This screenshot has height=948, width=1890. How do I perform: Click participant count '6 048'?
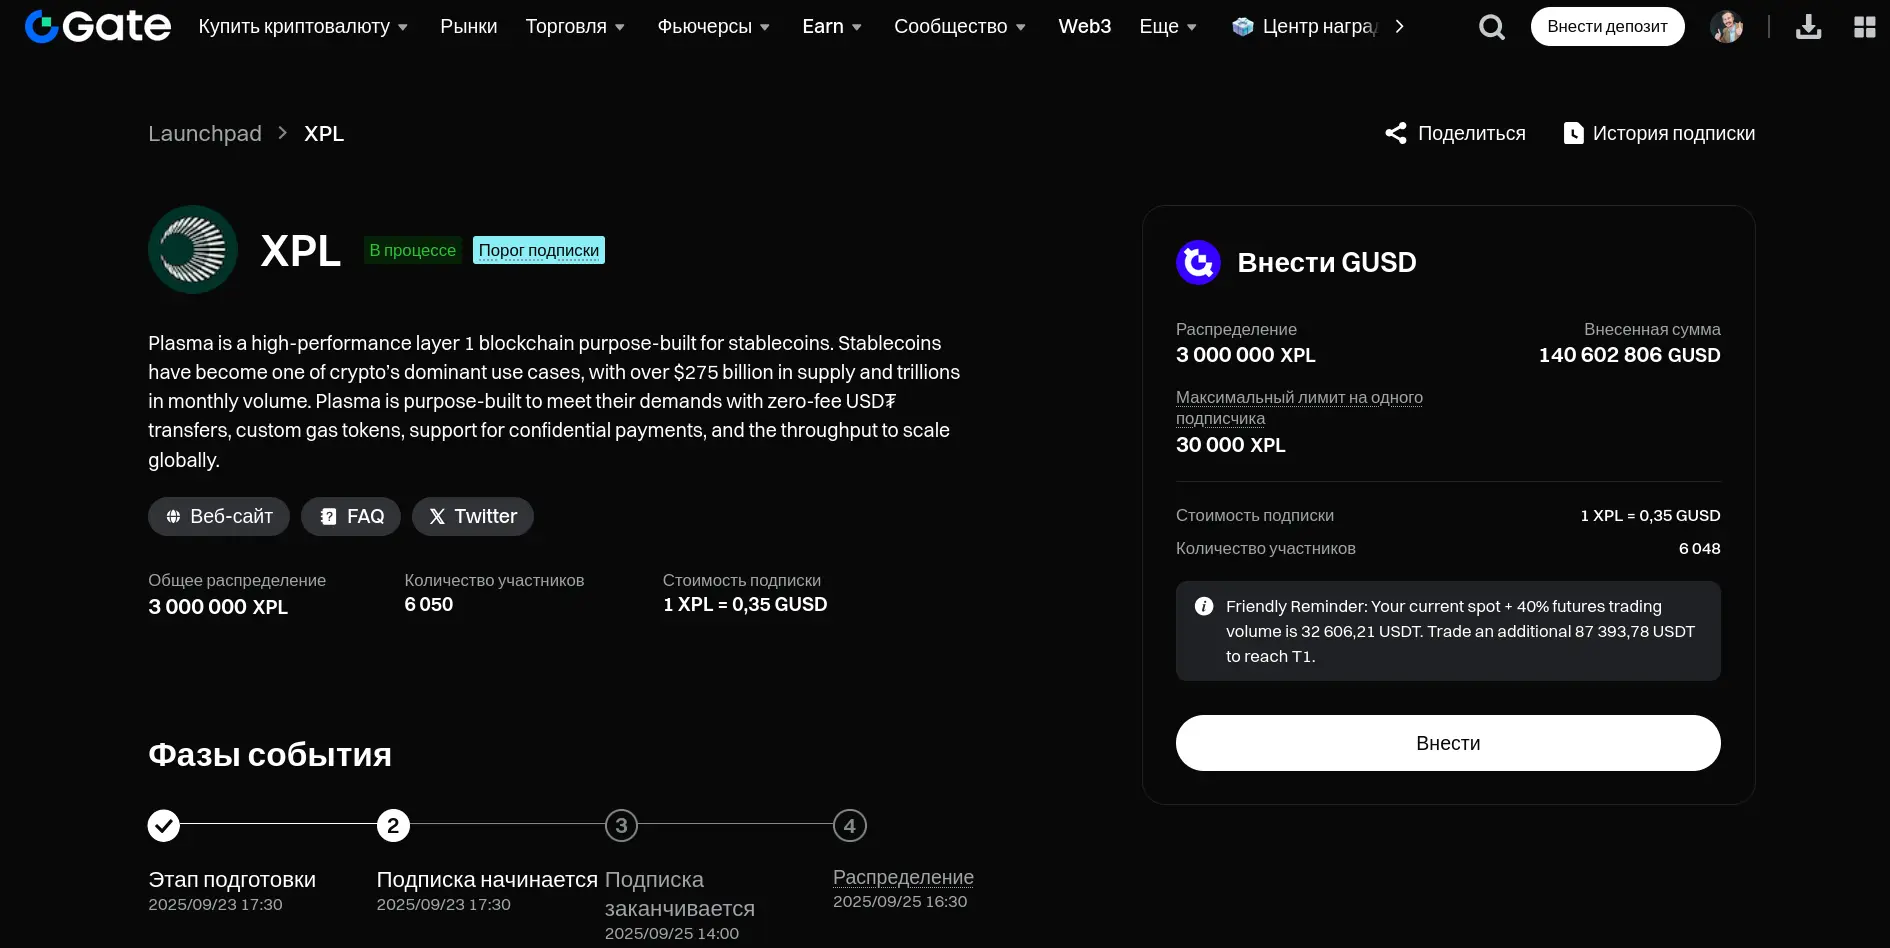point(1699,548)
